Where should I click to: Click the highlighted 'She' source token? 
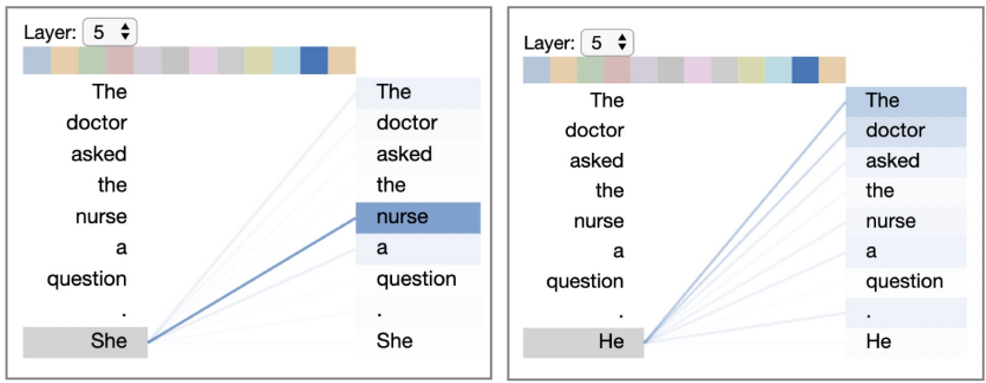click(x=86, y=342)
